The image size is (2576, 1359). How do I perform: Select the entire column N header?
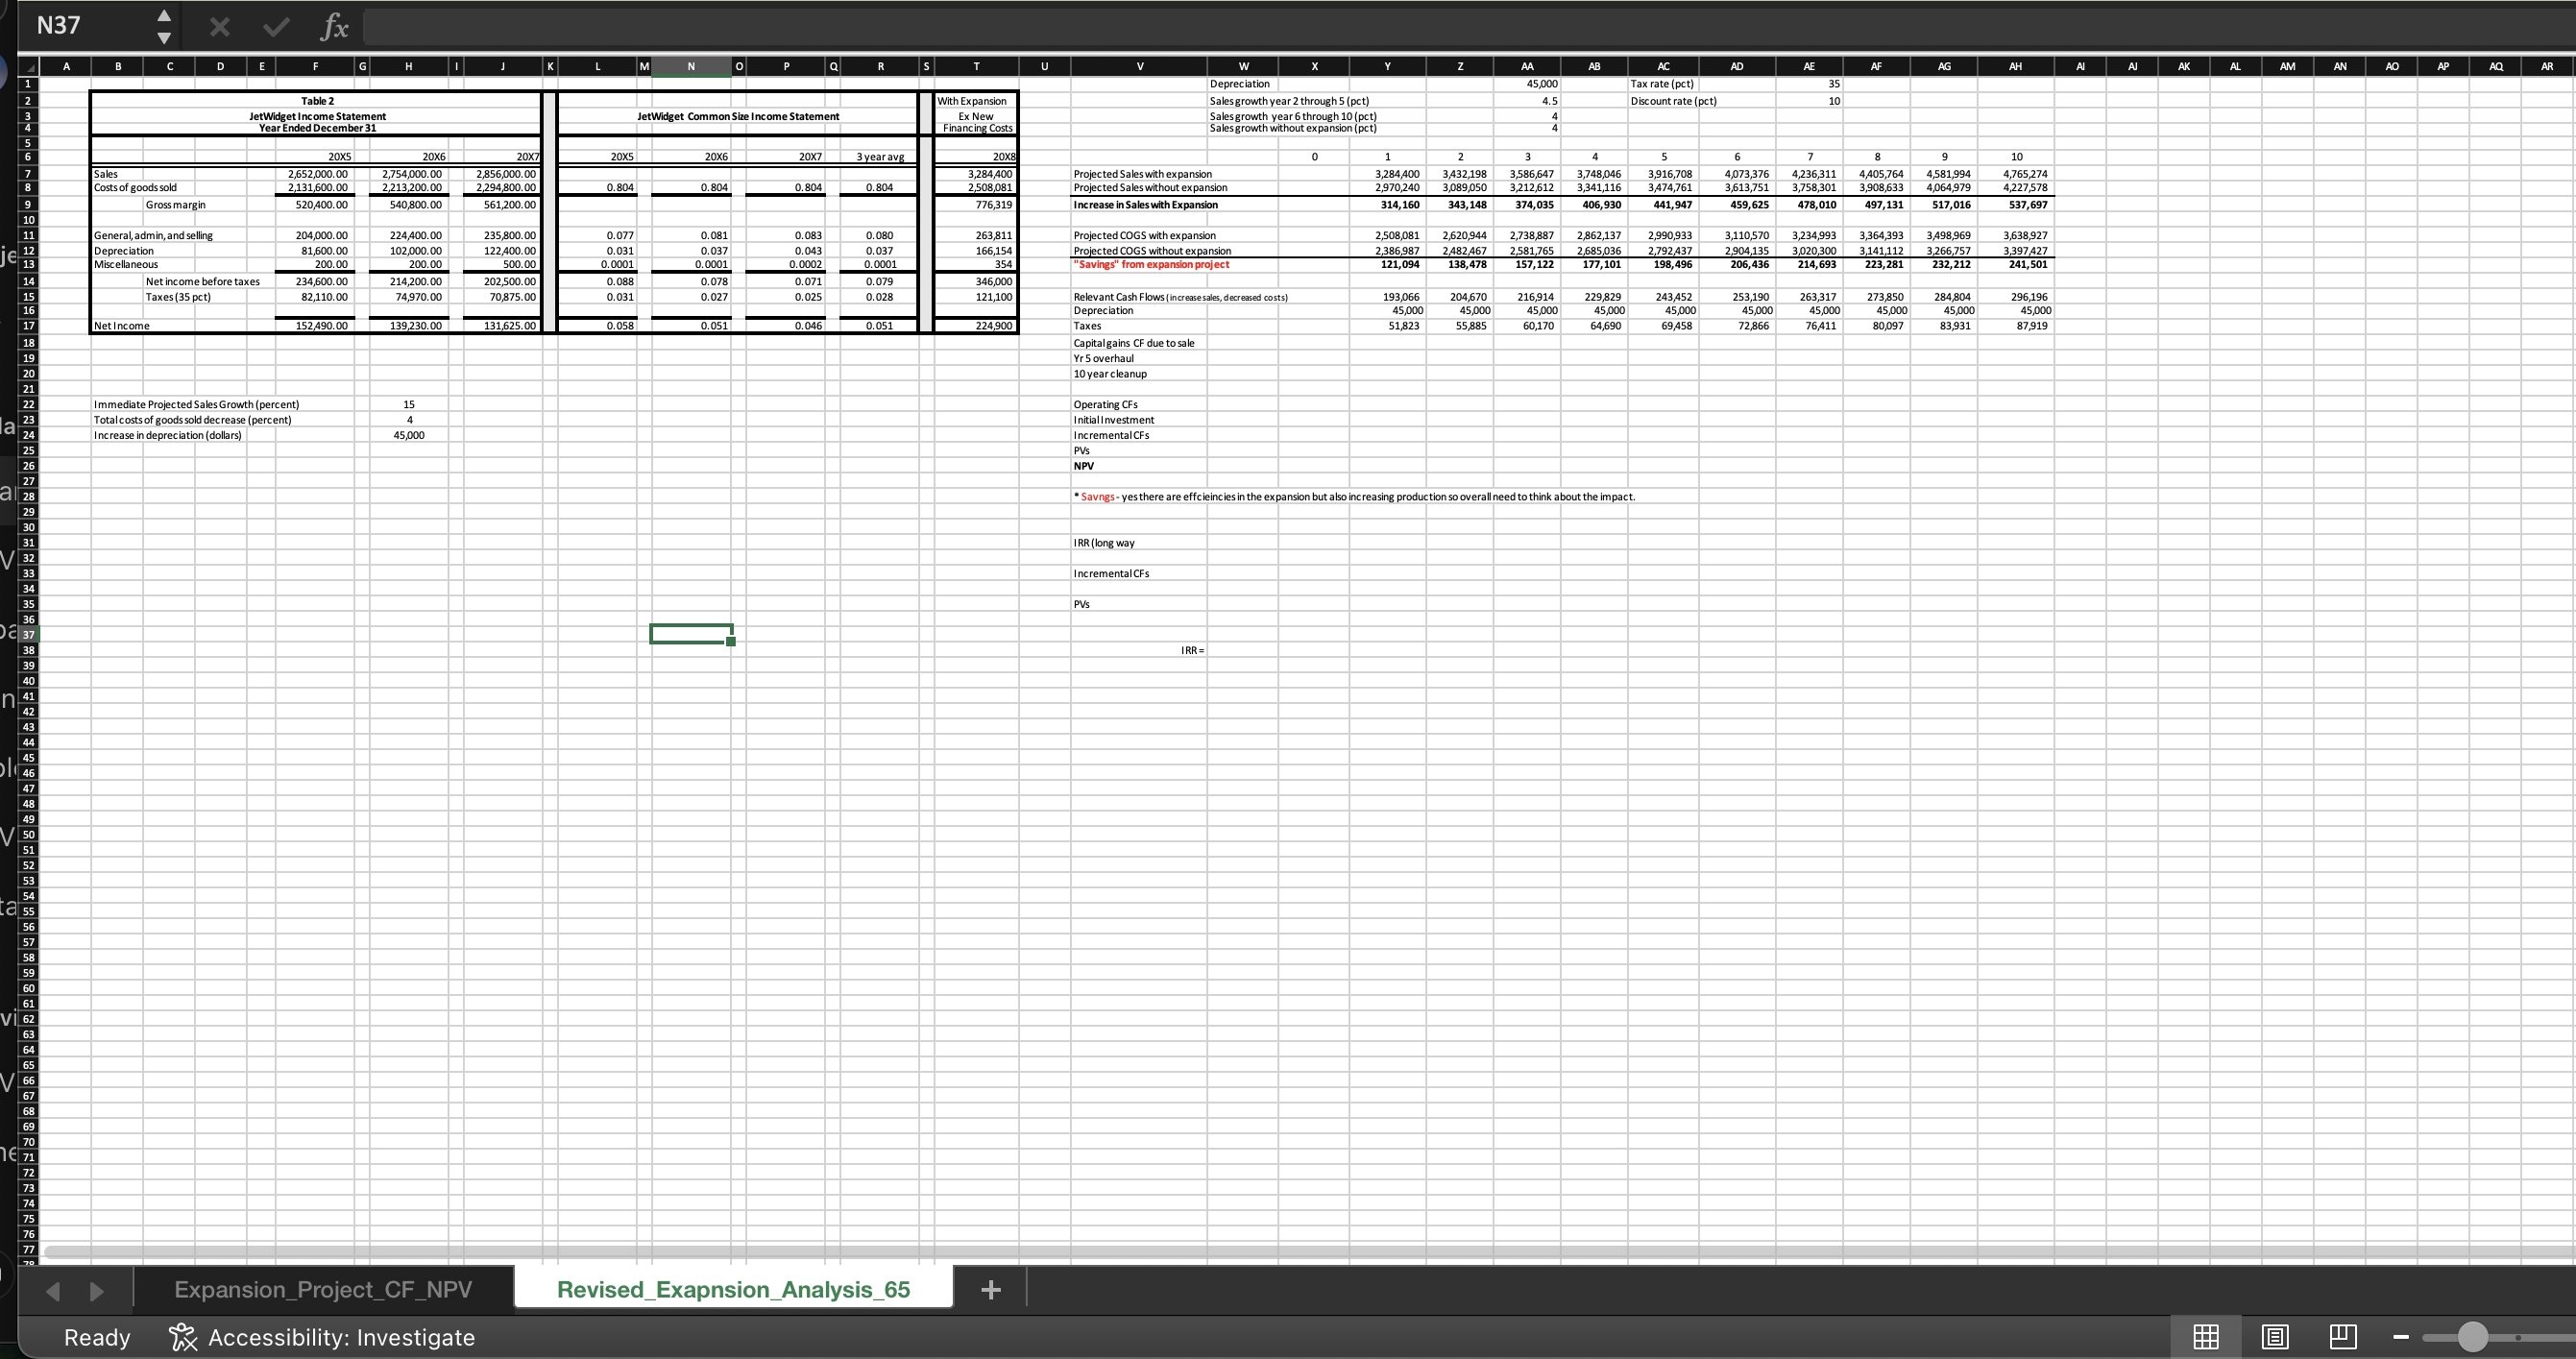click(x=690, y=66)
